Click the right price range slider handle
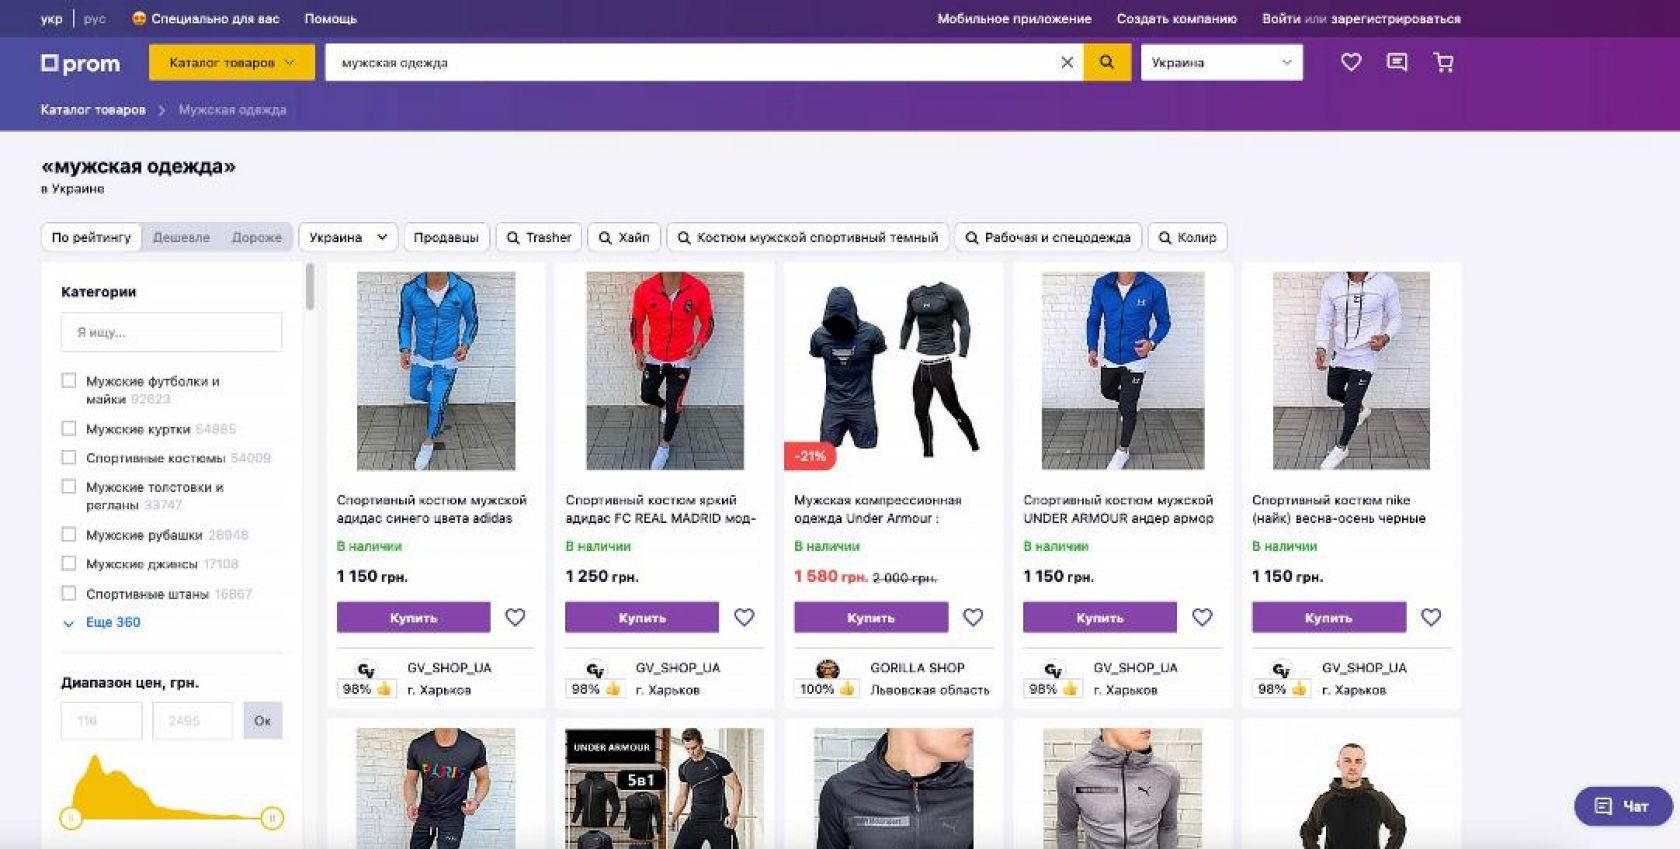Viewport: 1680px width, 849px height. tap(272, 818)
